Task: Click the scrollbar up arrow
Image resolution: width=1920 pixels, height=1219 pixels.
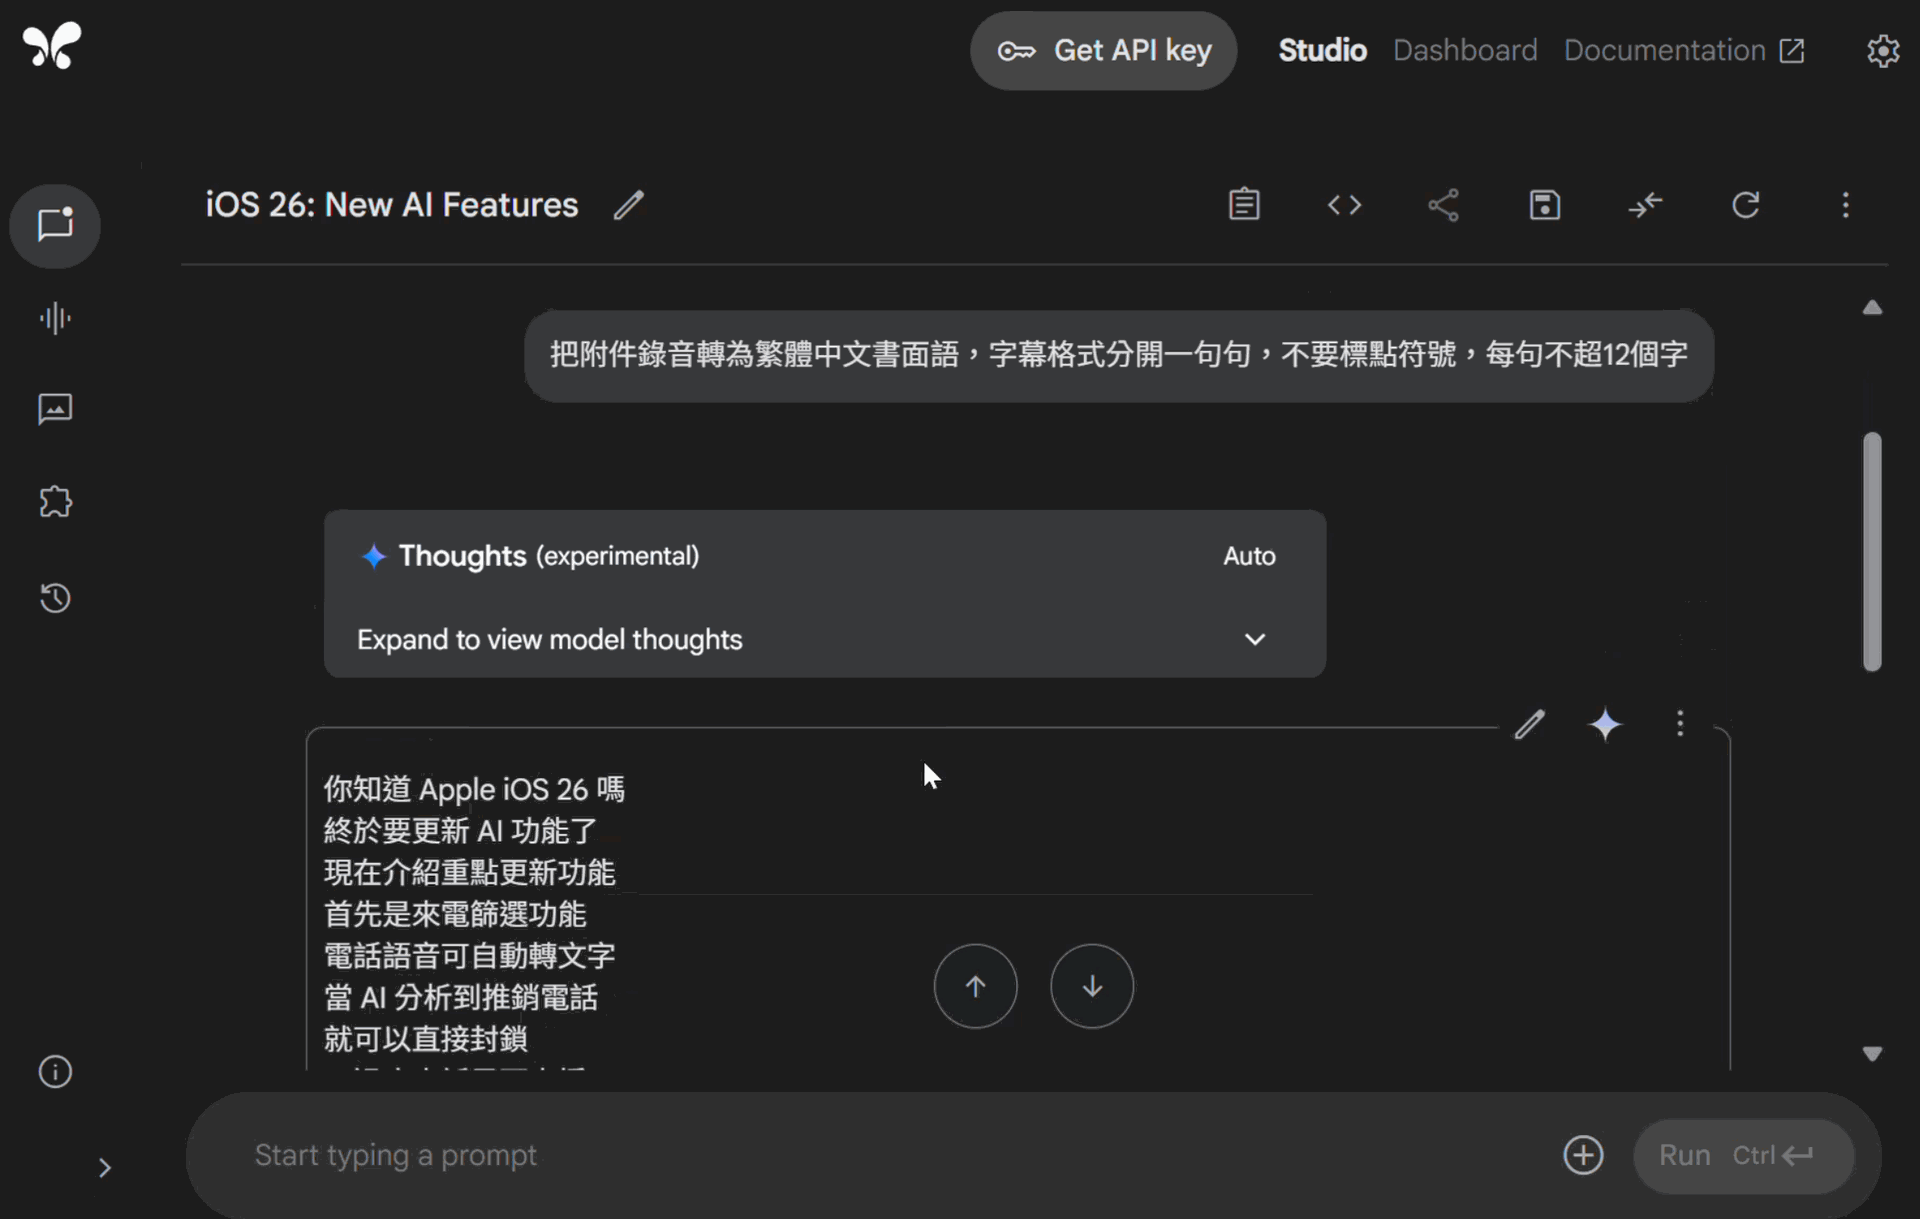Action: pos(1873,308)
